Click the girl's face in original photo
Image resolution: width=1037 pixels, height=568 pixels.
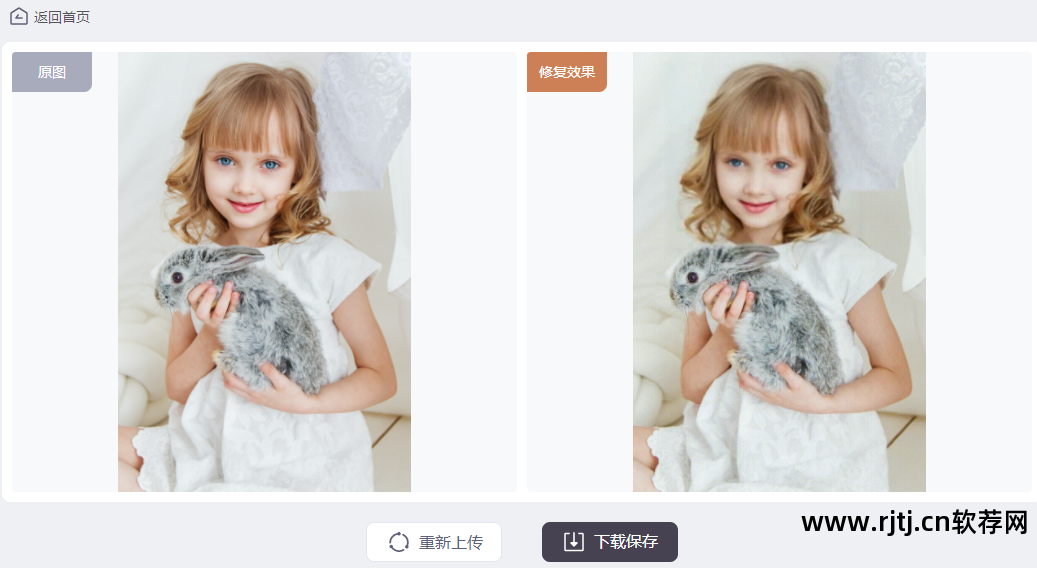point(248,175)
